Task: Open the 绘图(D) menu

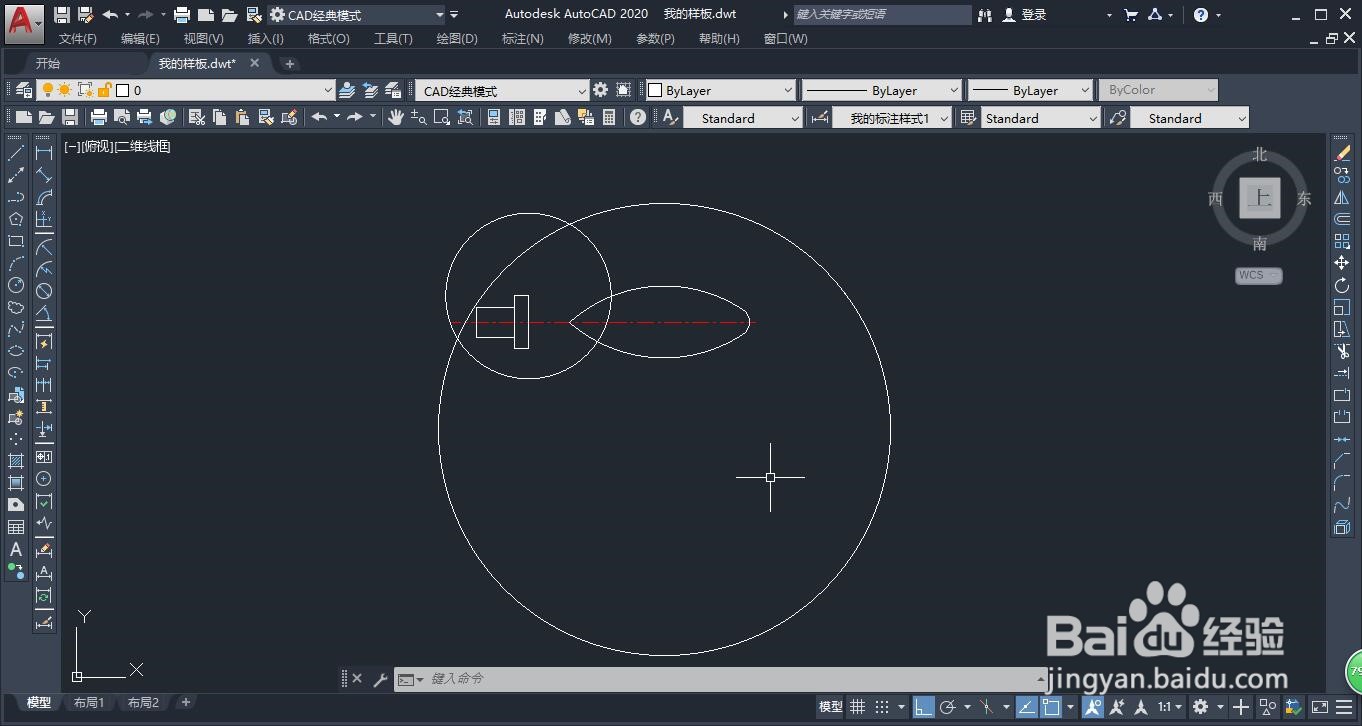Action: [x=457, y=38]
